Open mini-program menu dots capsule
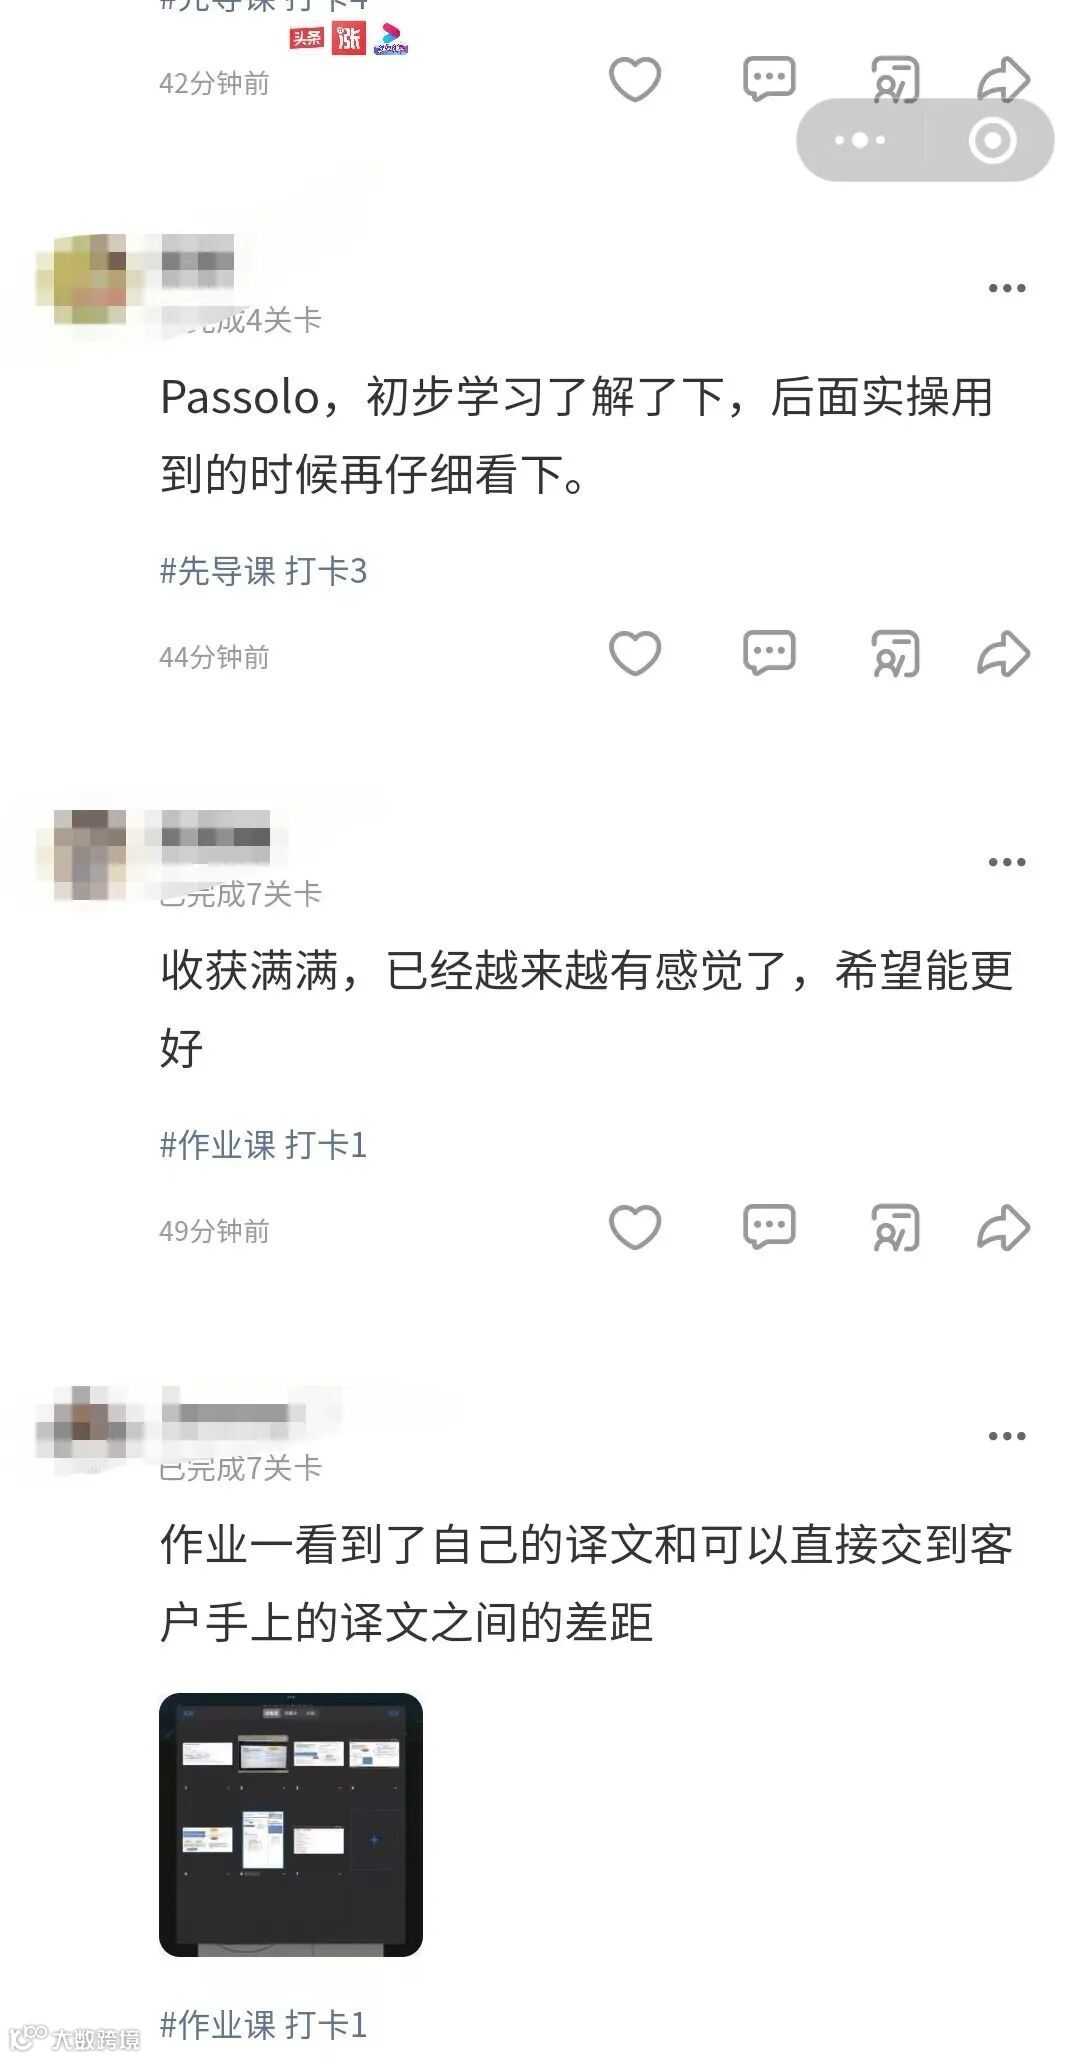The width and height of the screenshot is (1080, 2059). pyautogui.click(x=860, y=140)
